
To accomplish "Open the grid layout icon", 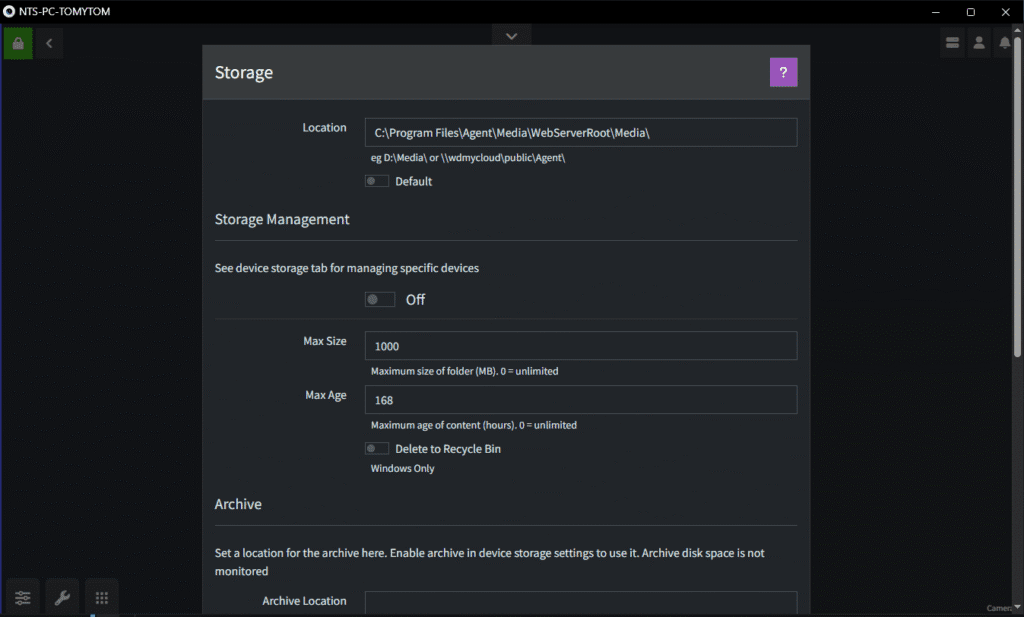I will pyautogui.click(x=101, y=597).
